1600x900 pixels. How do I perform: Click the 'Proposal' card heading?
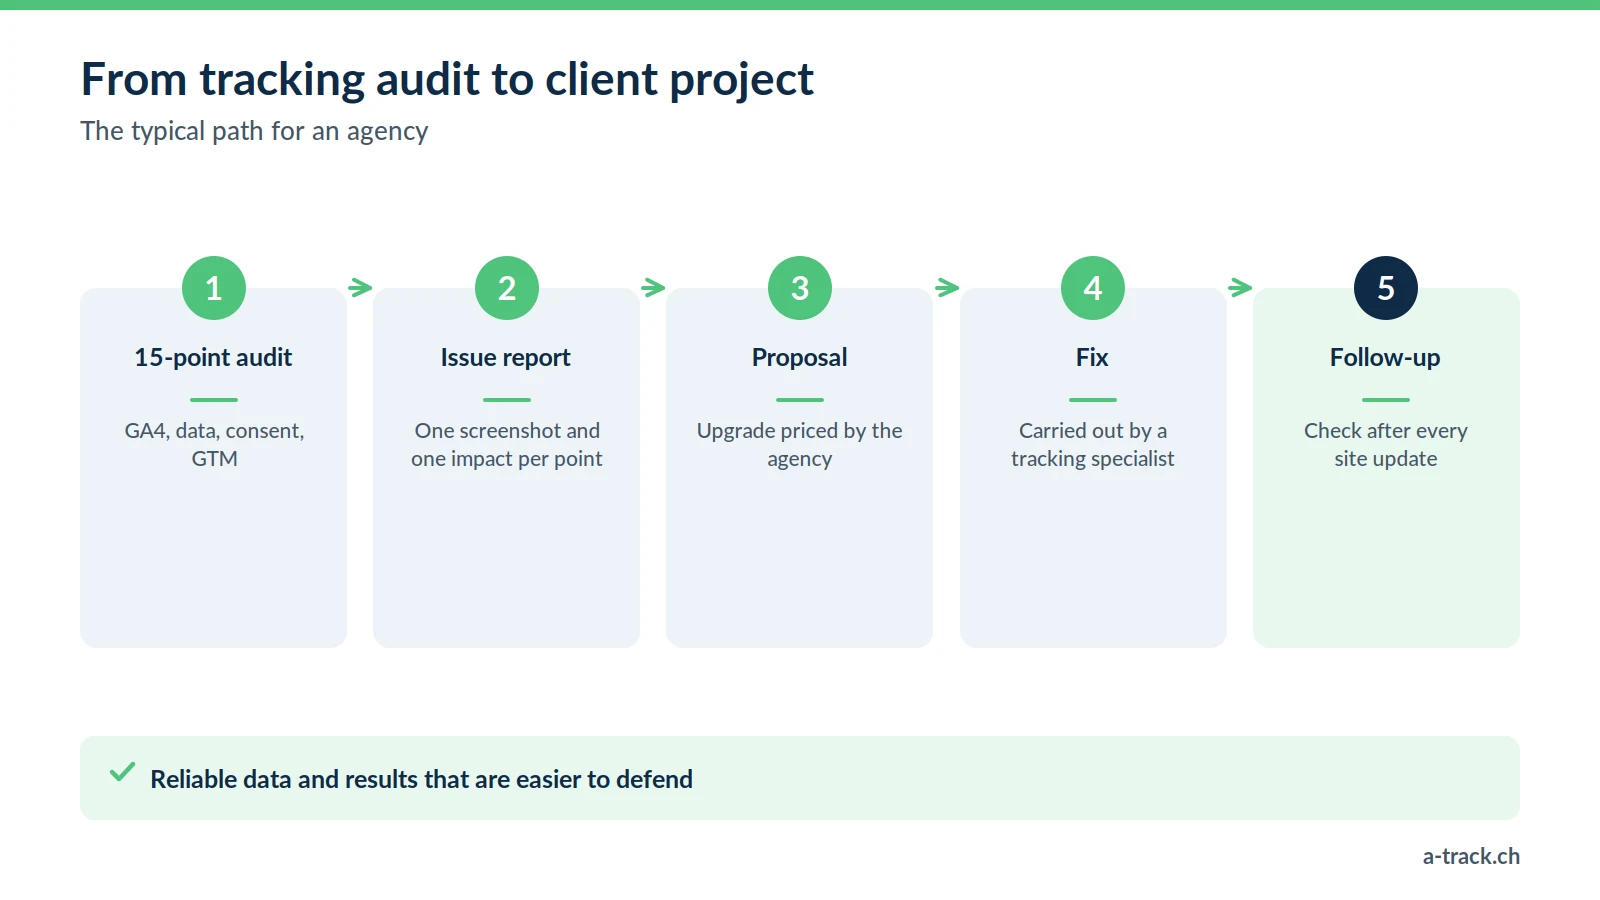coord(800,358)
